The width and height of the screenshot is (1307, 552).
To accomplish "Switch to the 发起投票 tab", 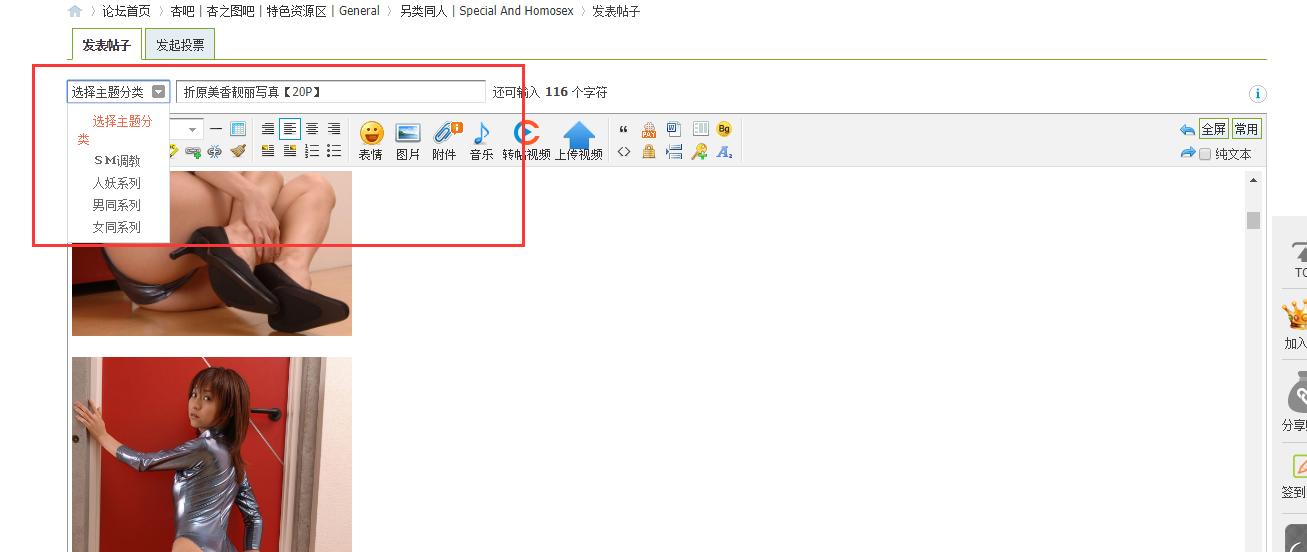I will coord(180,45).
